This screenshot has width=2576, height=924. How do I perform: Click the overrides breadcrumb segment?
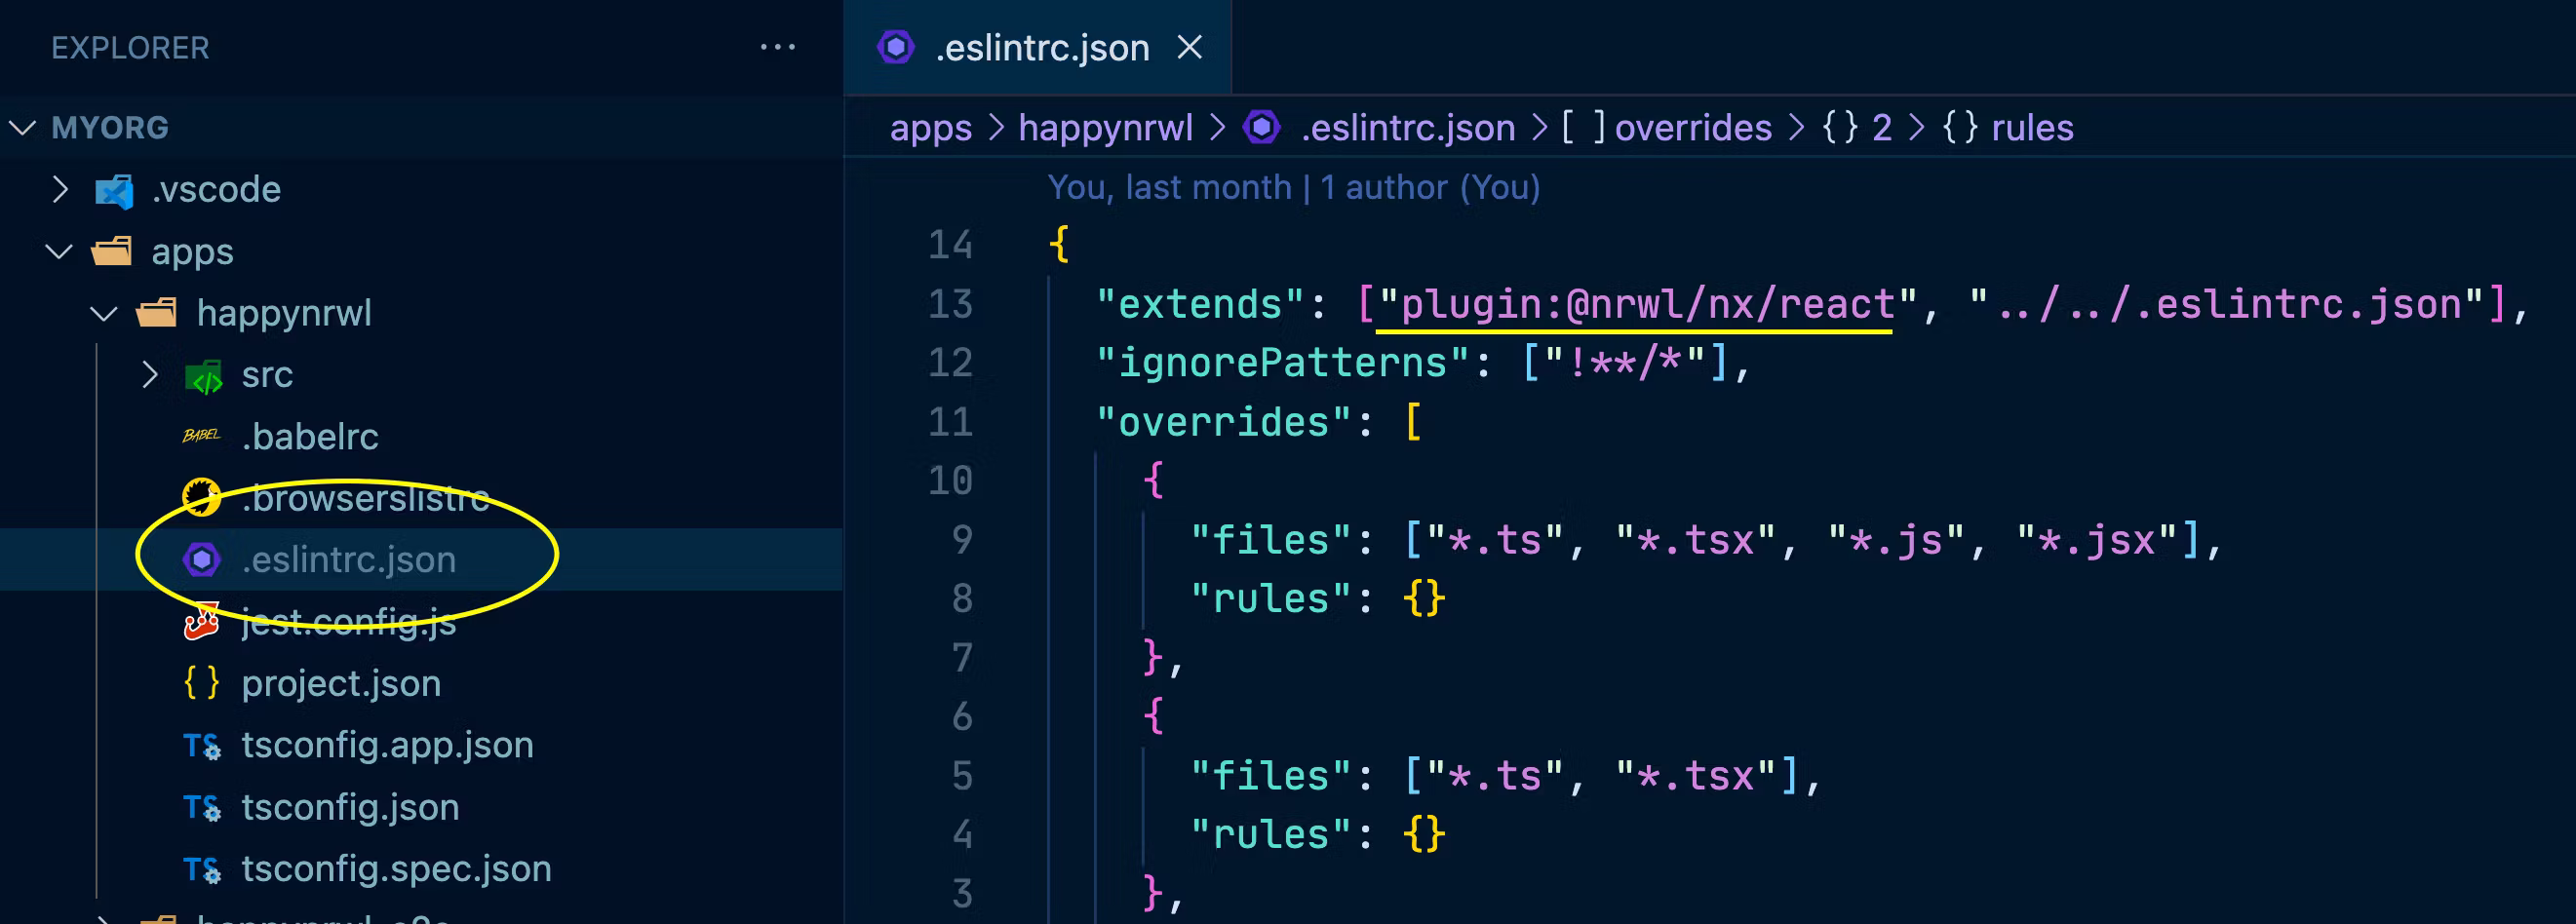pyautogui.click(x=1692, y=128)
